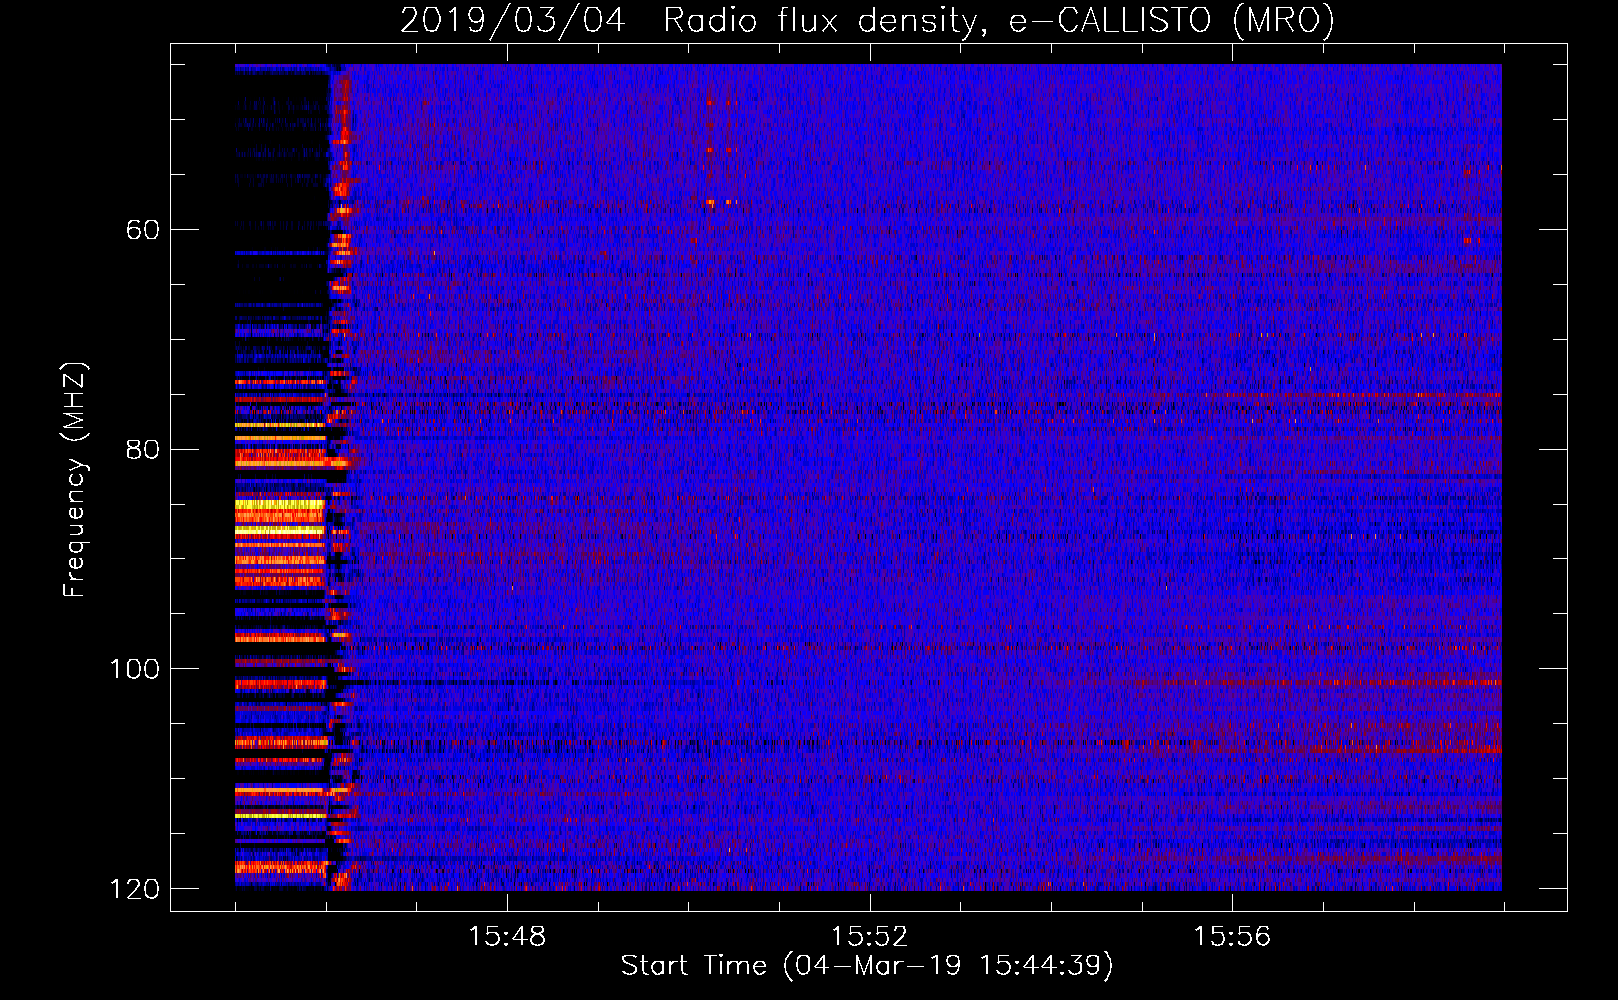1618x1000 pixels.
Task: Click the plot title "2019/03/04 Radio flux density, e-CALLISTO (MRO)"
Action: click(x=867, y=20)
